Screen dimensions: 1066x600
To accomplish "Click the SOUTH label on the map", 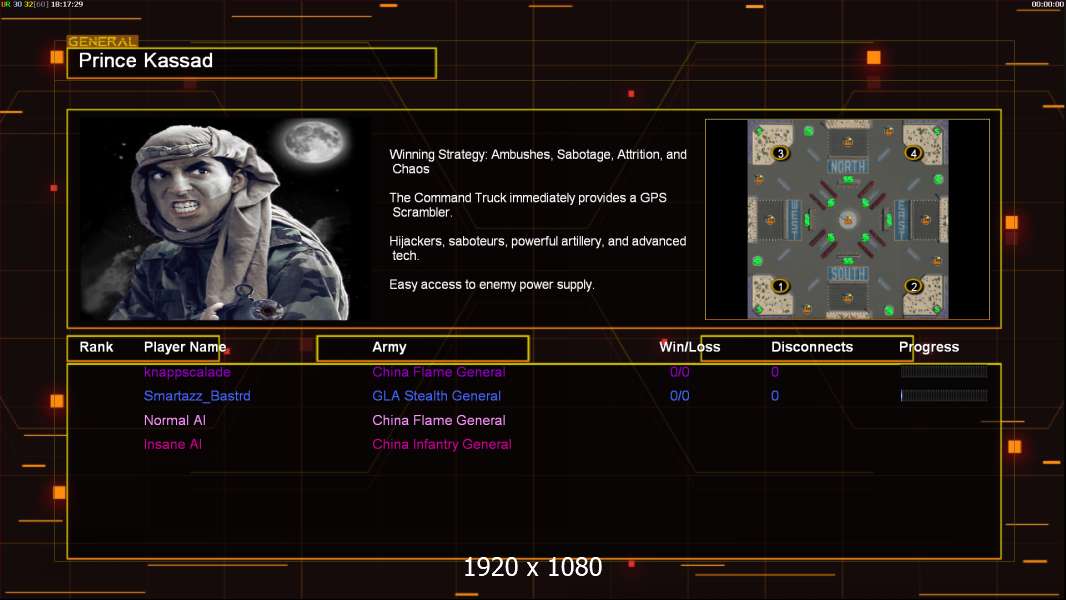I will click(847, 274).
